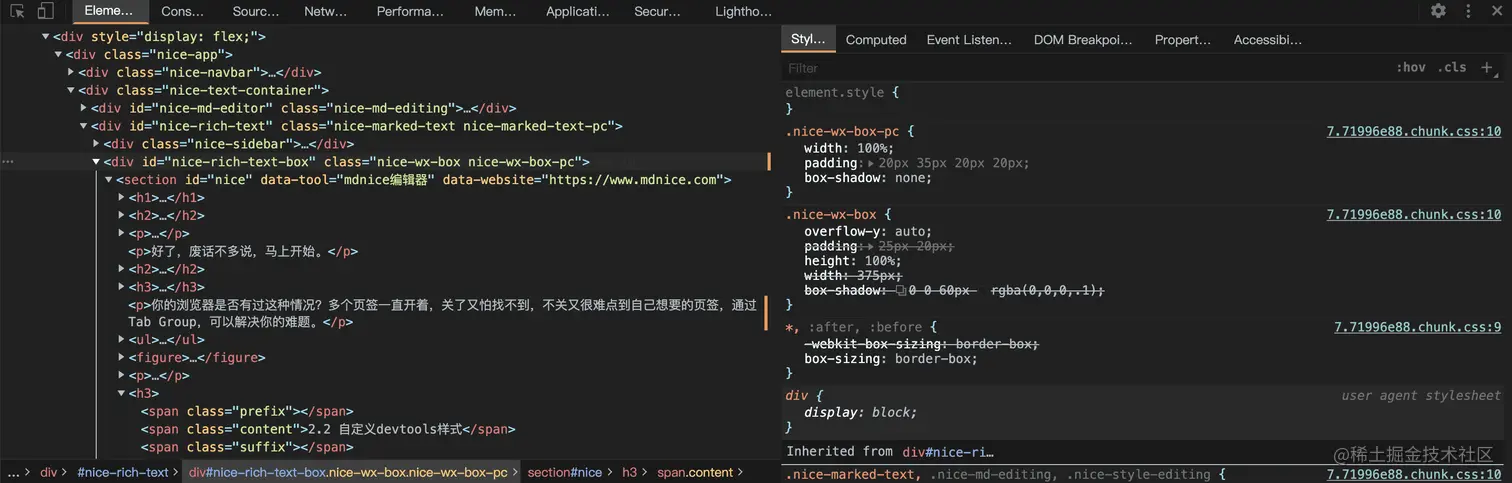Select breadcrumb section#nice
This screenshot has height=483, width=1512.
565,472
